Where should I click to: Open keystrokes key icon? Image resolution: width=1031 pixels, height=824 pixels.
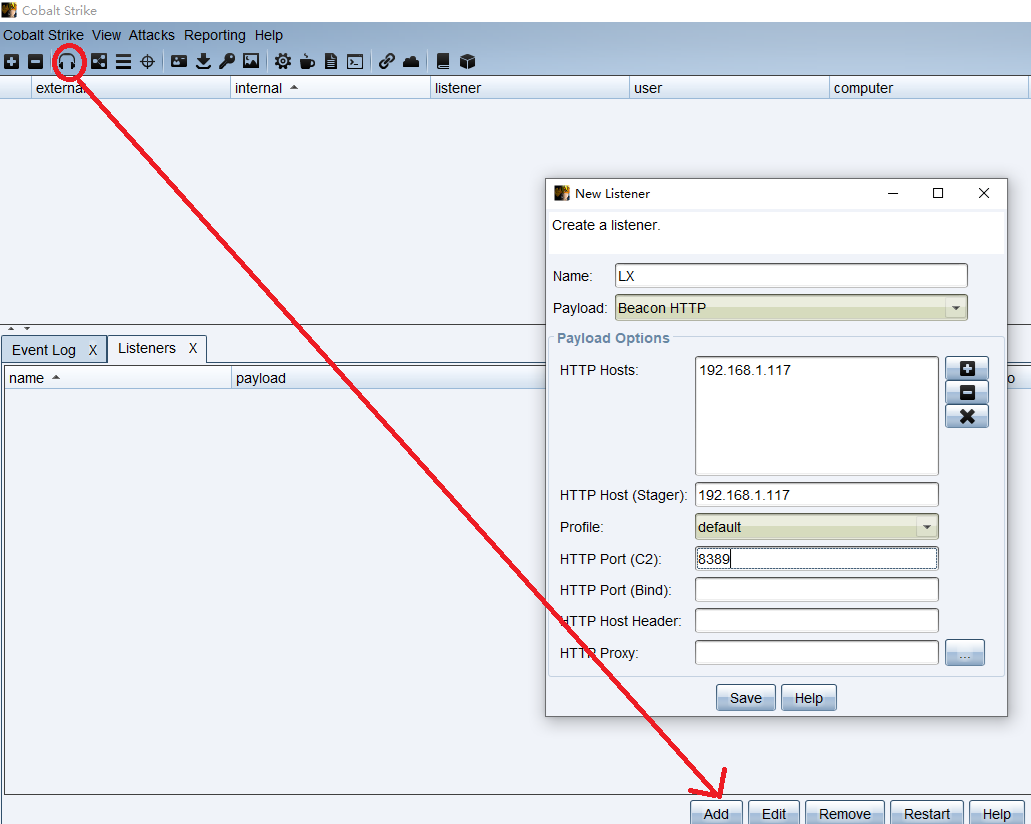point(227,61)
